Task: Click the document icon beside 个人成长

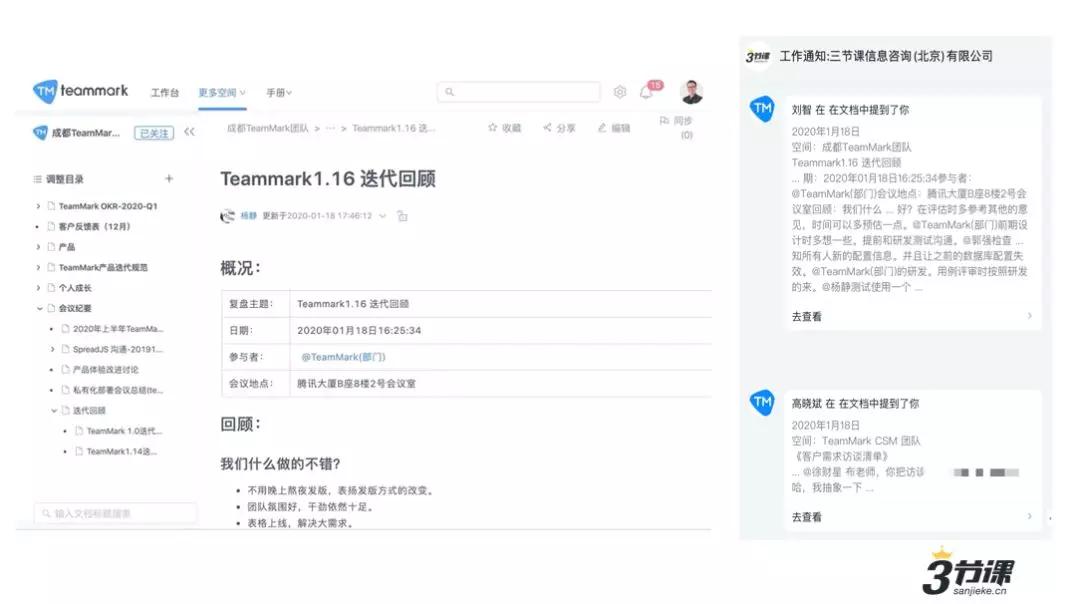Action: click(x=51, y=288)
